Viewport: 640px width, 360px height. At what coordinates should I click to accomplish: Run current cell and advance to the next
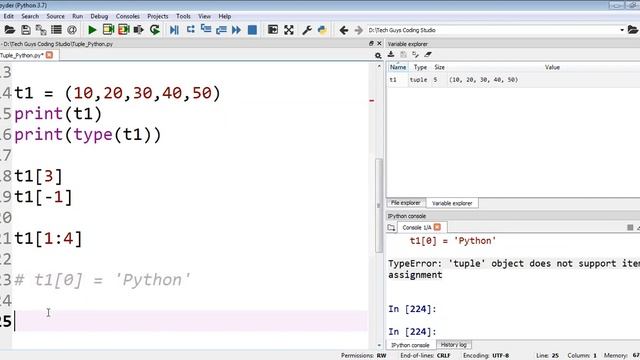tap(124, 30)
